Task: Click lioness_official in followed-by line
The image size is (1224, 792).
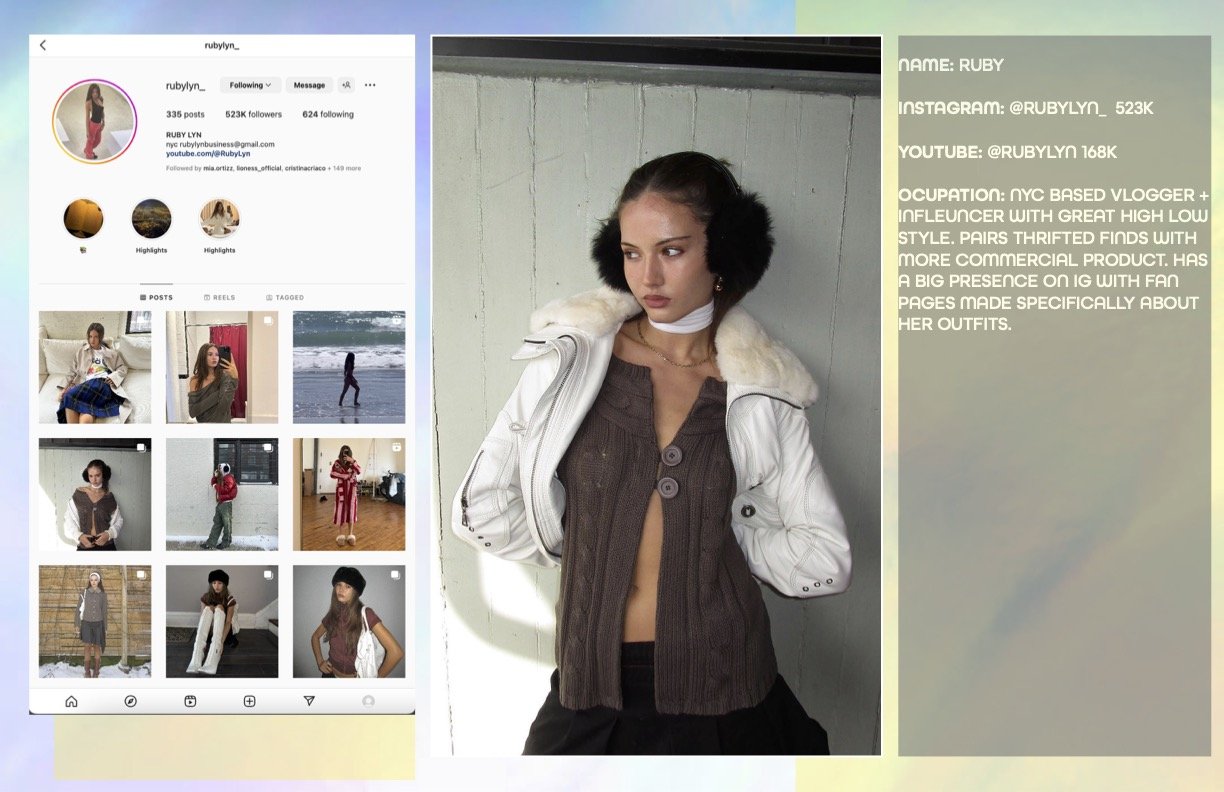Action: 258,168
